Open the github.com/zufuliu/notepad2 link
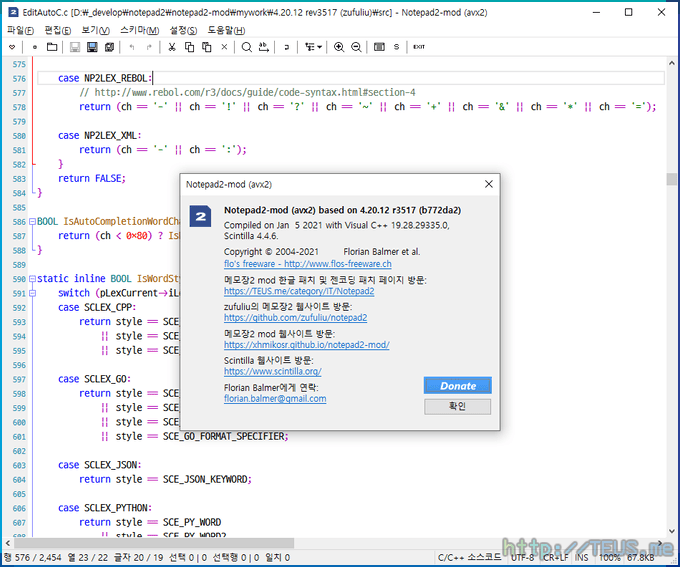Viewport: 680px width, 567px height. pyautogui.click(x=295, y=318)
